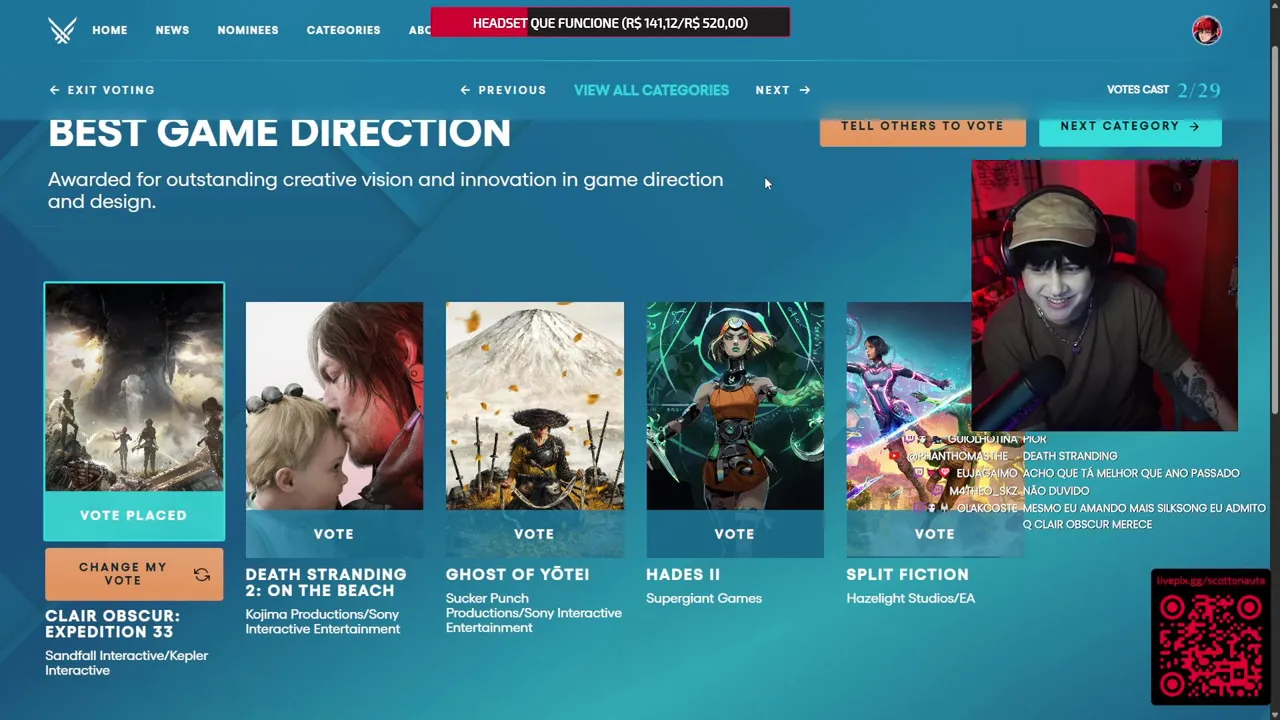
Task: Open the Home menu item
Action: [110, 30]
